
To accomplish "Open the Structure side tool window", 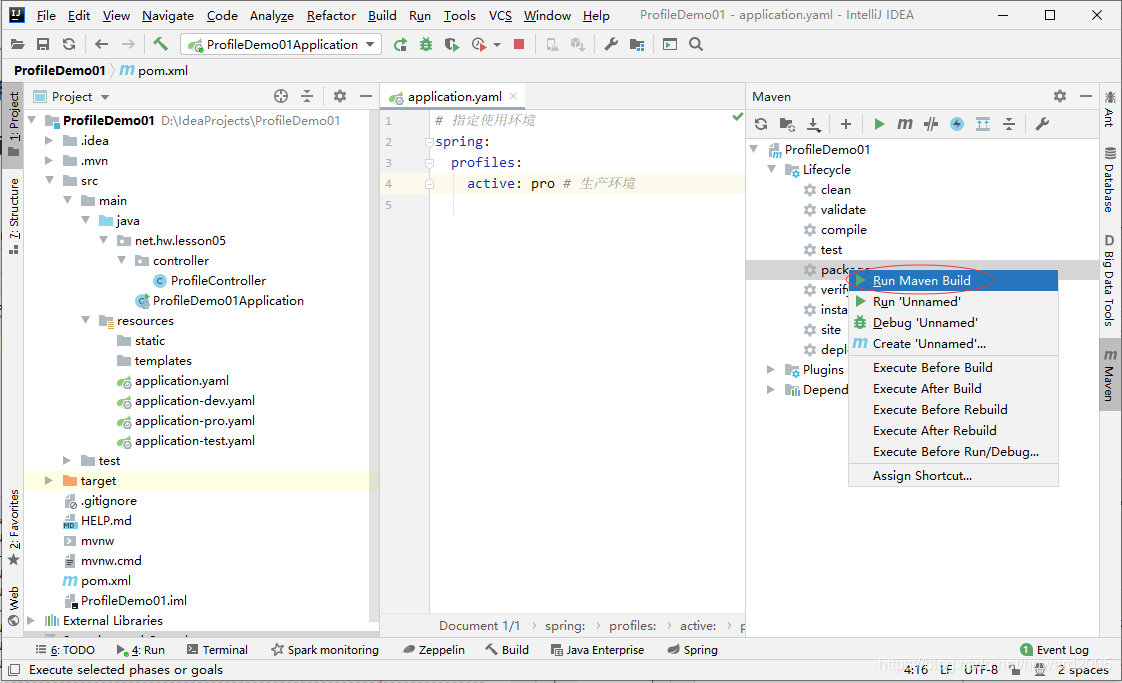I will [x=14, y=215].
